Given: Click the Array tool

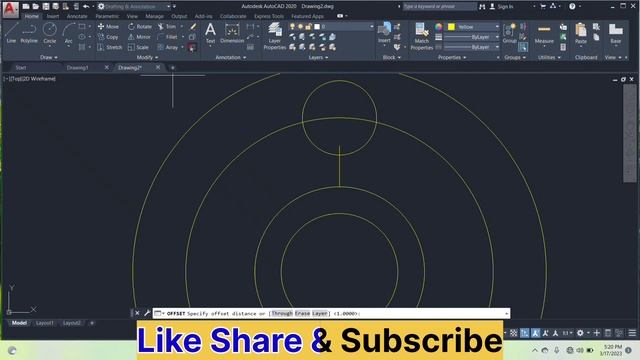Looking at the screenshot, I should pyautogui.click(x=168, y=47).
